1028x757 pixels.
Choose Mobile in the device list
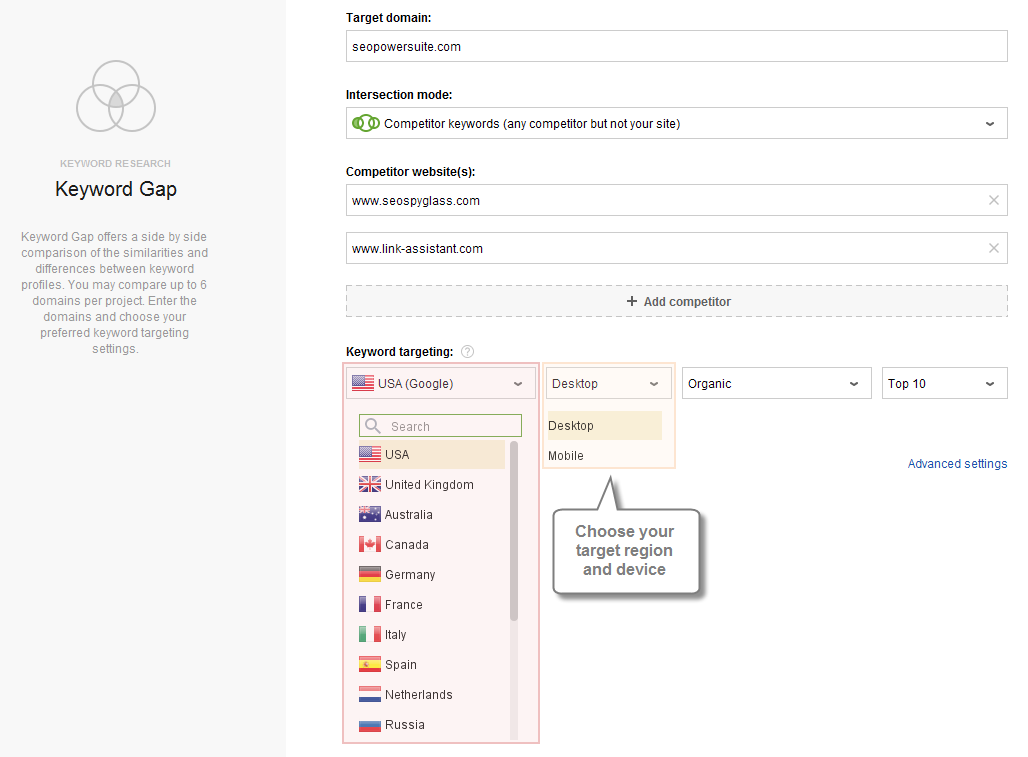pyautogui.click(x=604, y=456)
